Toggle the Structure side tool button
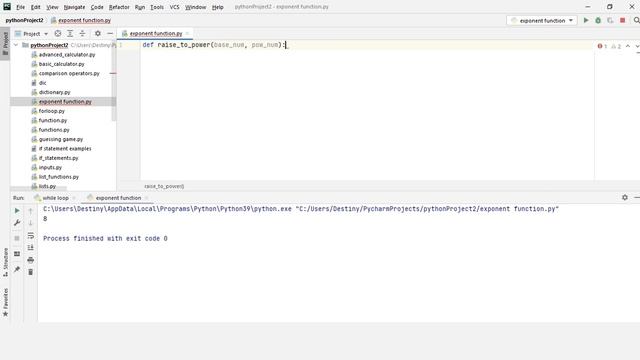 5,262
